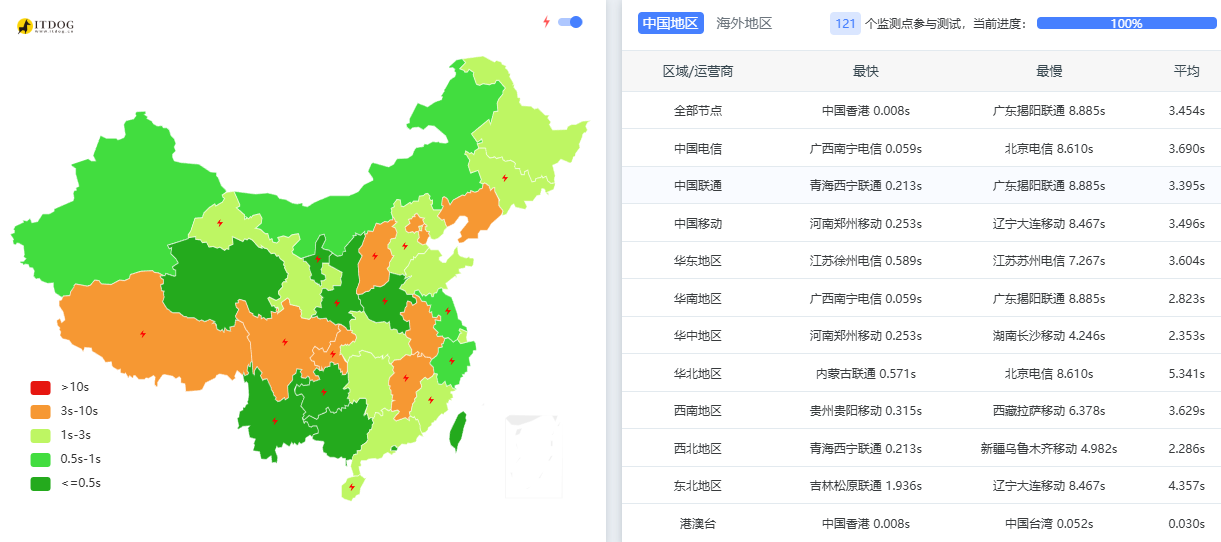Click the 100% progress bar

[x=1126, y=23]
